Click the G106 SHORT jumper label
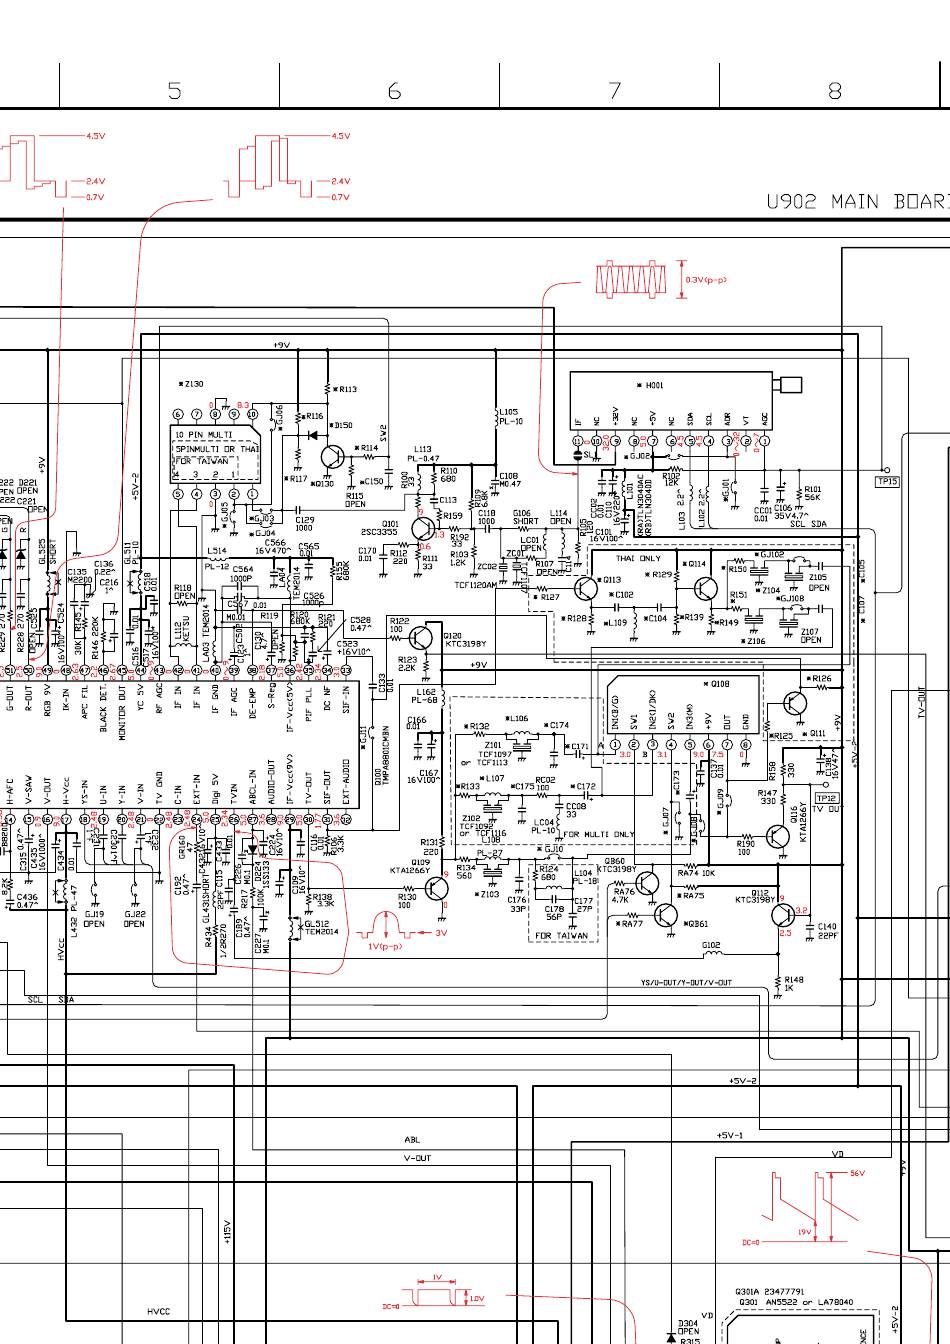 point(526,517)
